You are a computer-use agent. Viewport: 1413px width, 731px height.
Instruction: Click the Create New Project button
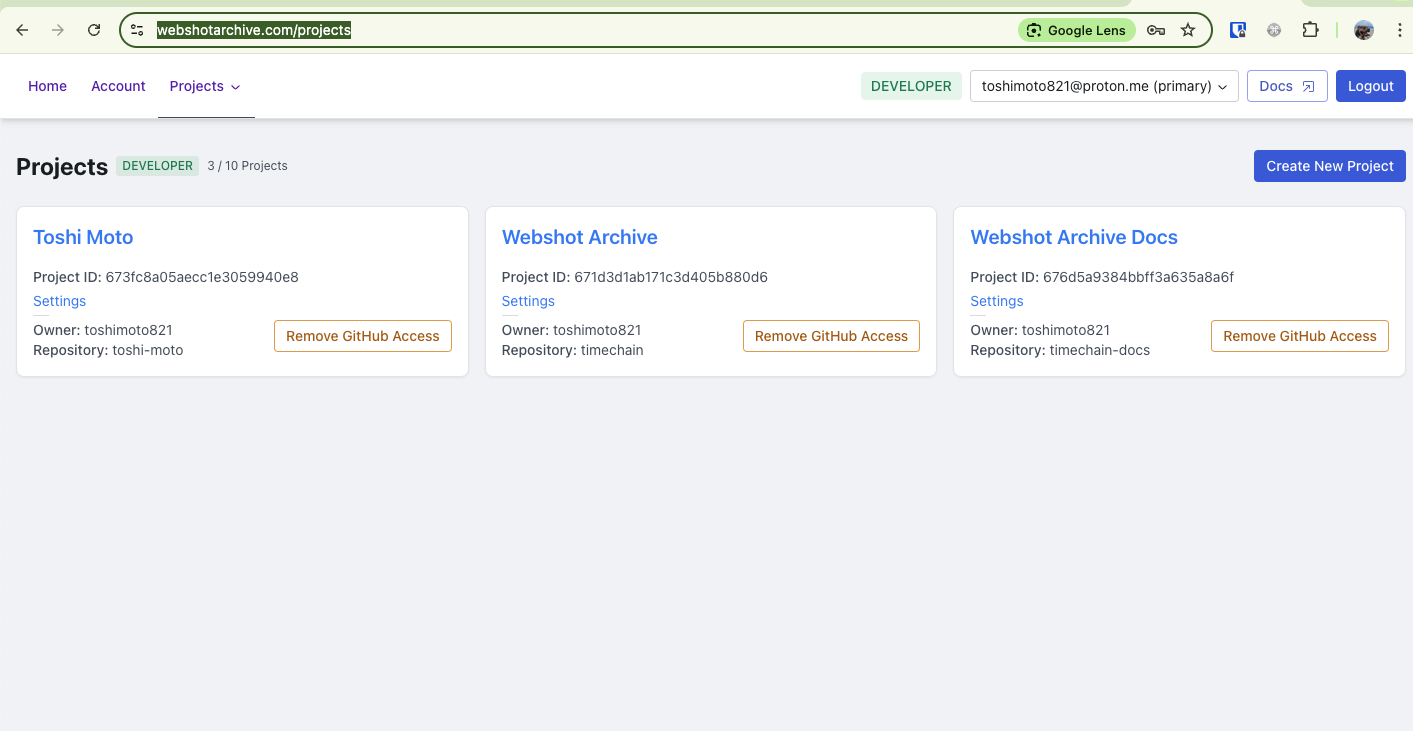click(x=1329, y=166)
